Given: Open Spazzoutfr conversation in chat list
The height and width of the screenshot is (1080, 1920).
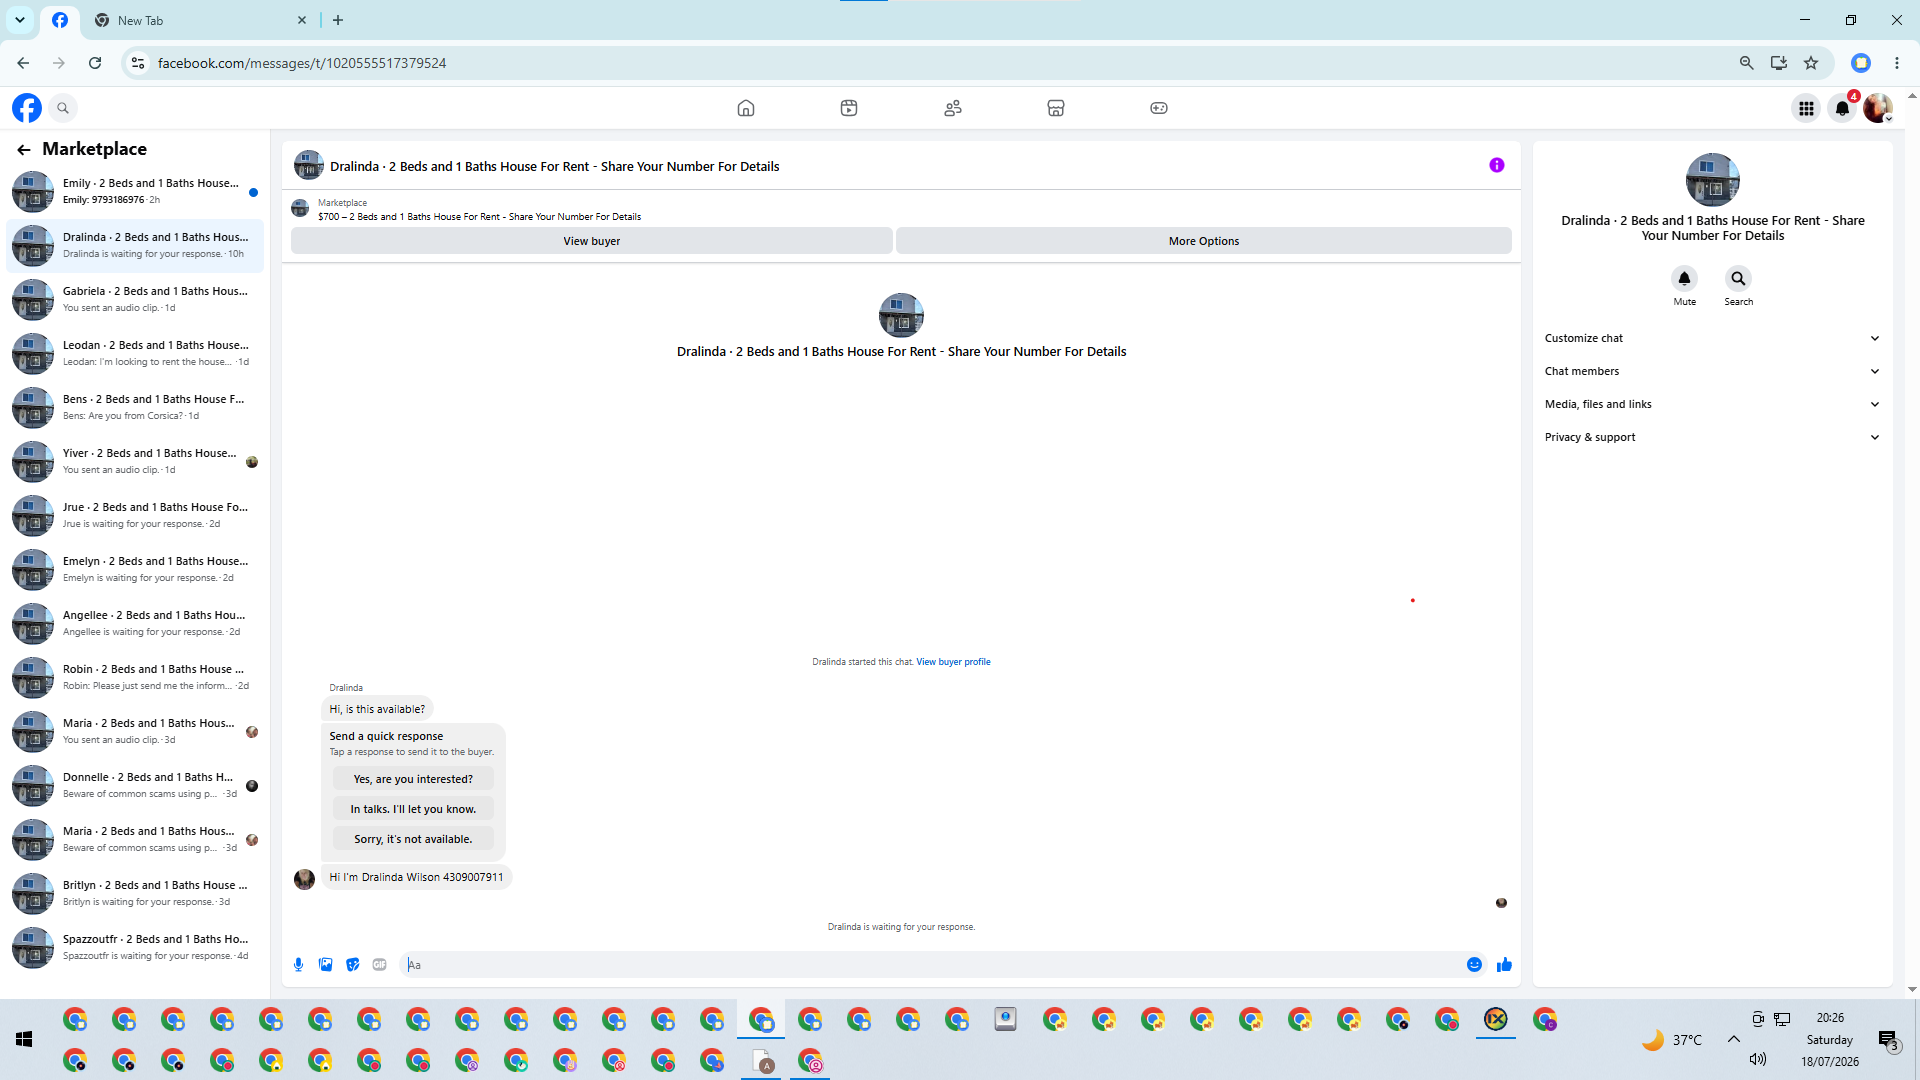Looking at the screenshot, I should point(135,948).
